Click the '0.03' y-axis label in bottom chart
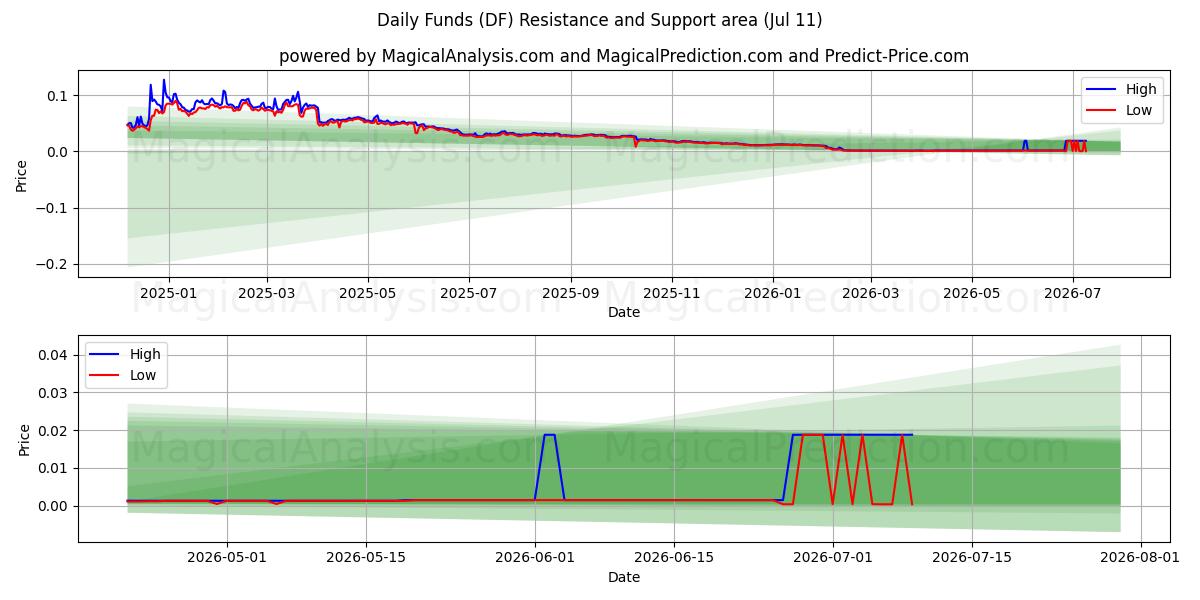The image size is (1200, 600). (55, 393)
